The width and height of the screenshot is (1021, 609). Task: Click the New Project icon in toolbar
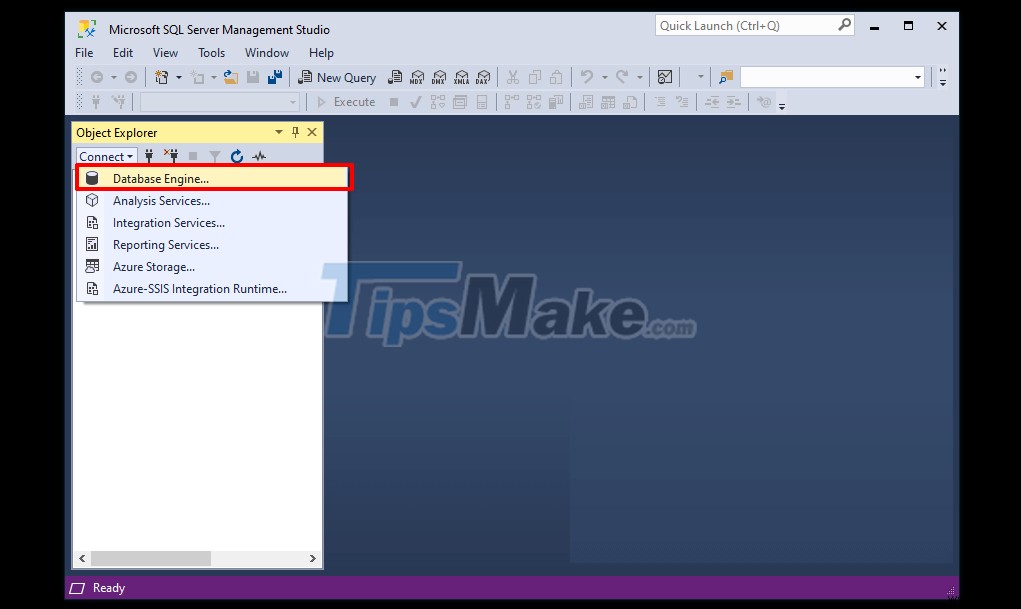point(161,78)
